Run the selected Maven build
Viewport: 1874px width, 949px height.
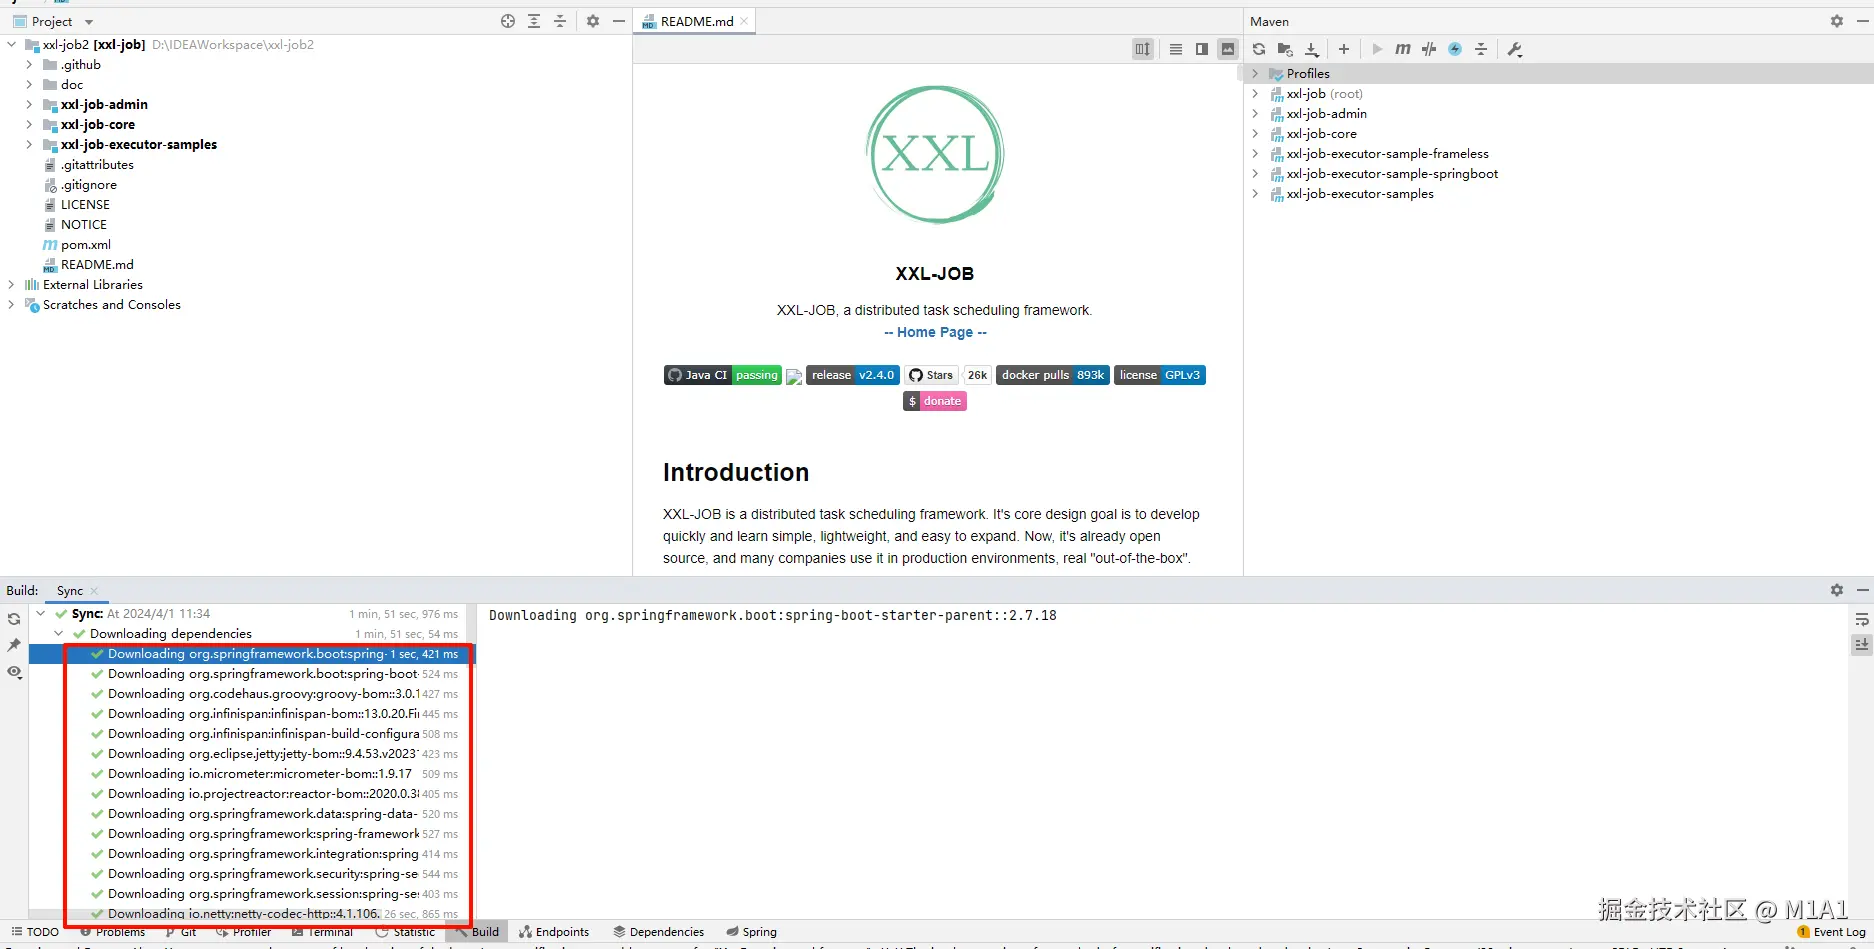click(x=1377, y=49)
